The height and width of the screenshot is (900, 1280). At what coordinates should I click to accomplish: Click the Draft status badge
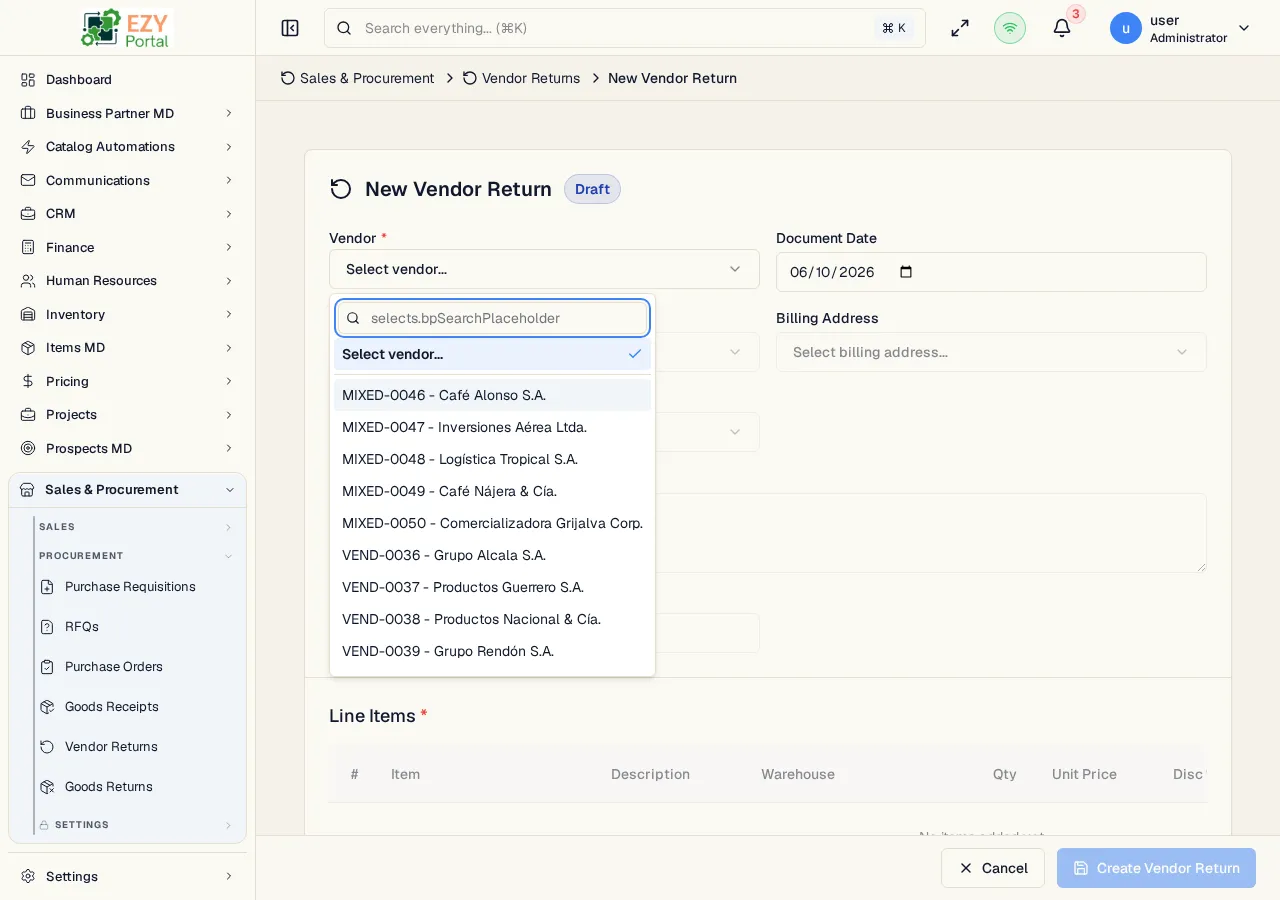tap(592, 189)
